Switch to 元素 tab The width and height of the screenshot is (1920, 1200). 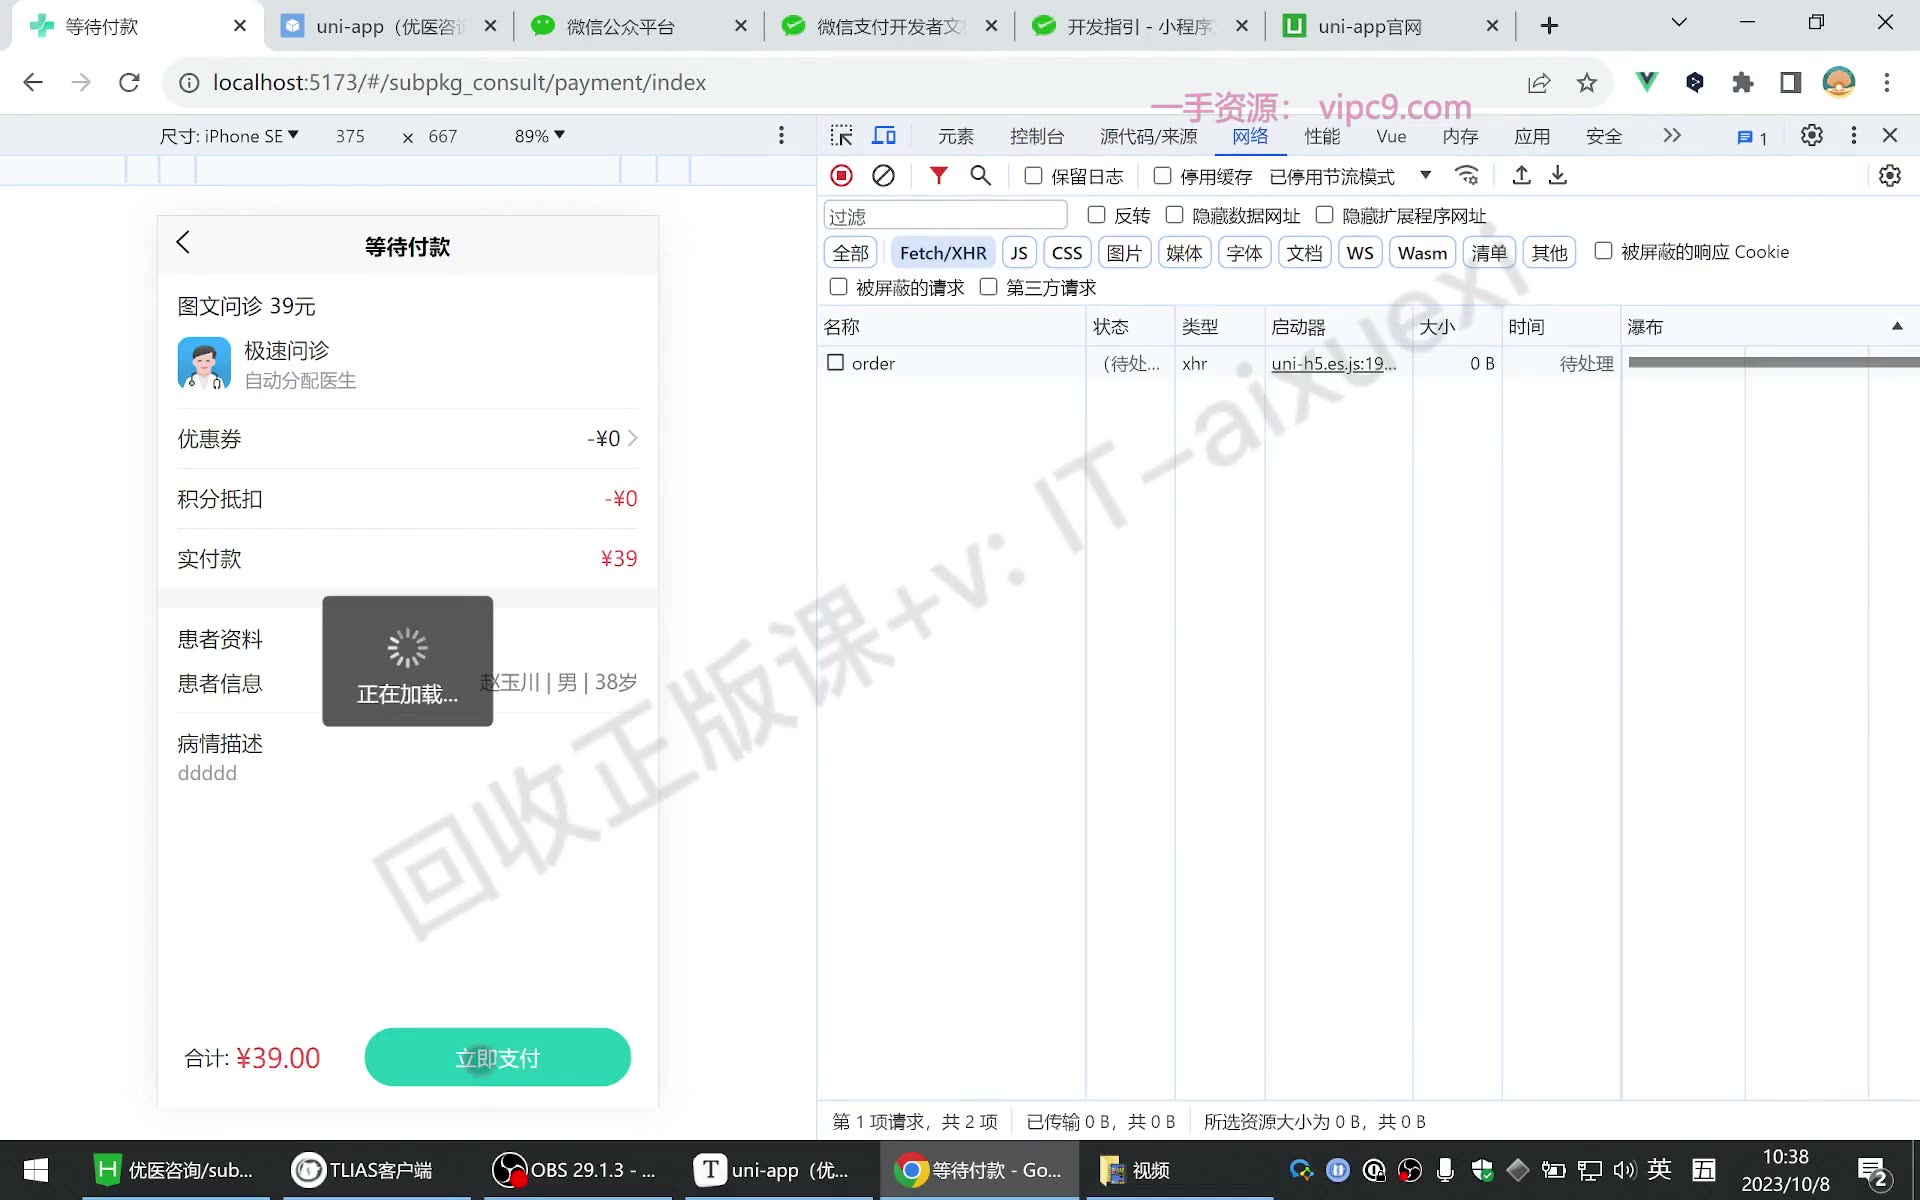click(956, 136)
